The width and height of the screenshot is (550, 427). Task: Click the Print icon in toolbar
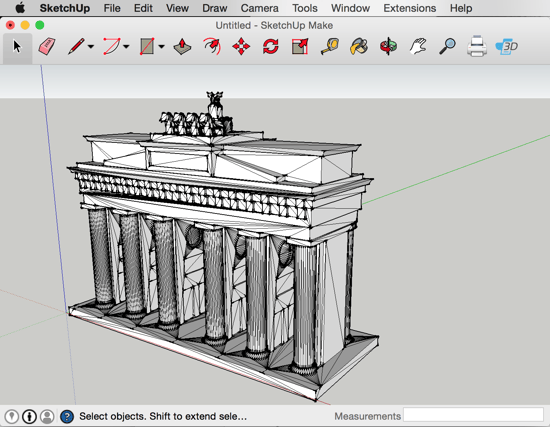[477, 46]
